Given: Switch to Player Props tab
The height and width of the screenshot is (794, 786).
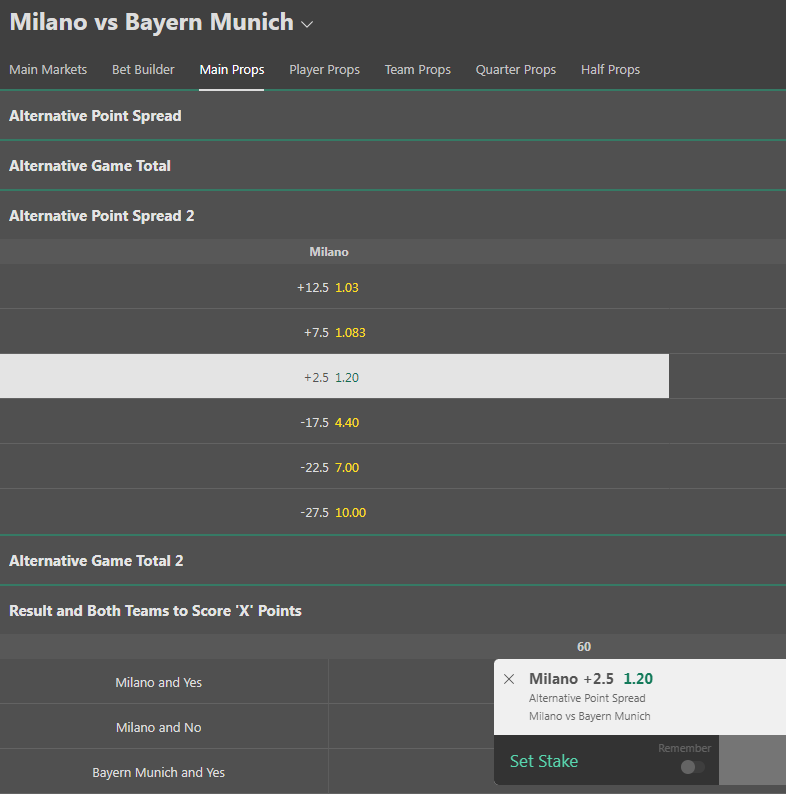Looking at the screenshot, I should pos(324,69).
